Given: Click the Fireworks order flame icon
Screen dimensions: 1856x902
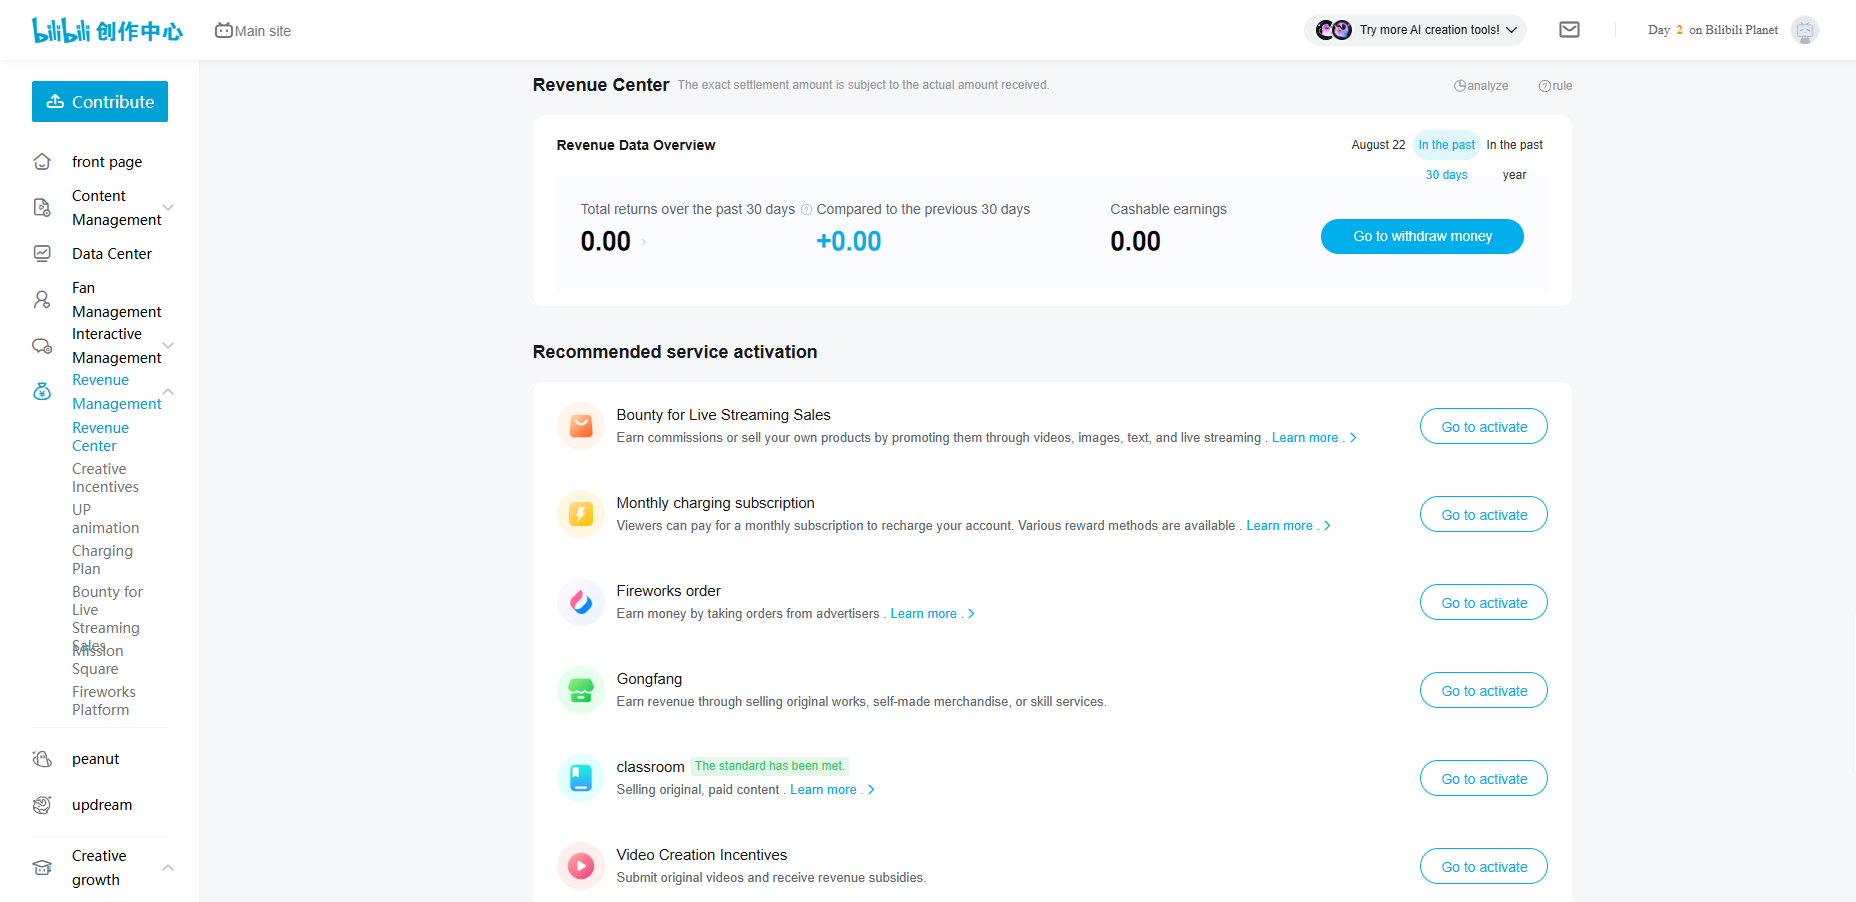Looking at the screenshot, I should 581,603.
